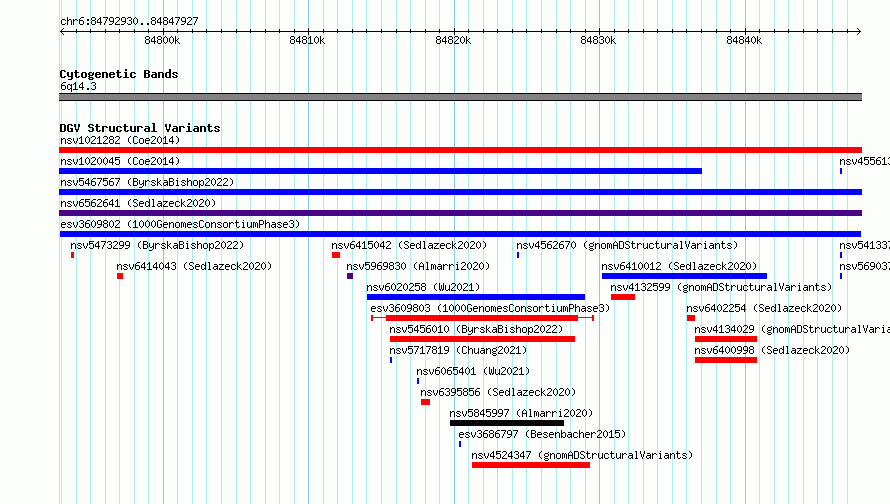Click nsv6415042 (Sedlazeck2020) label
Screen dimensions: 890x504
409,245
